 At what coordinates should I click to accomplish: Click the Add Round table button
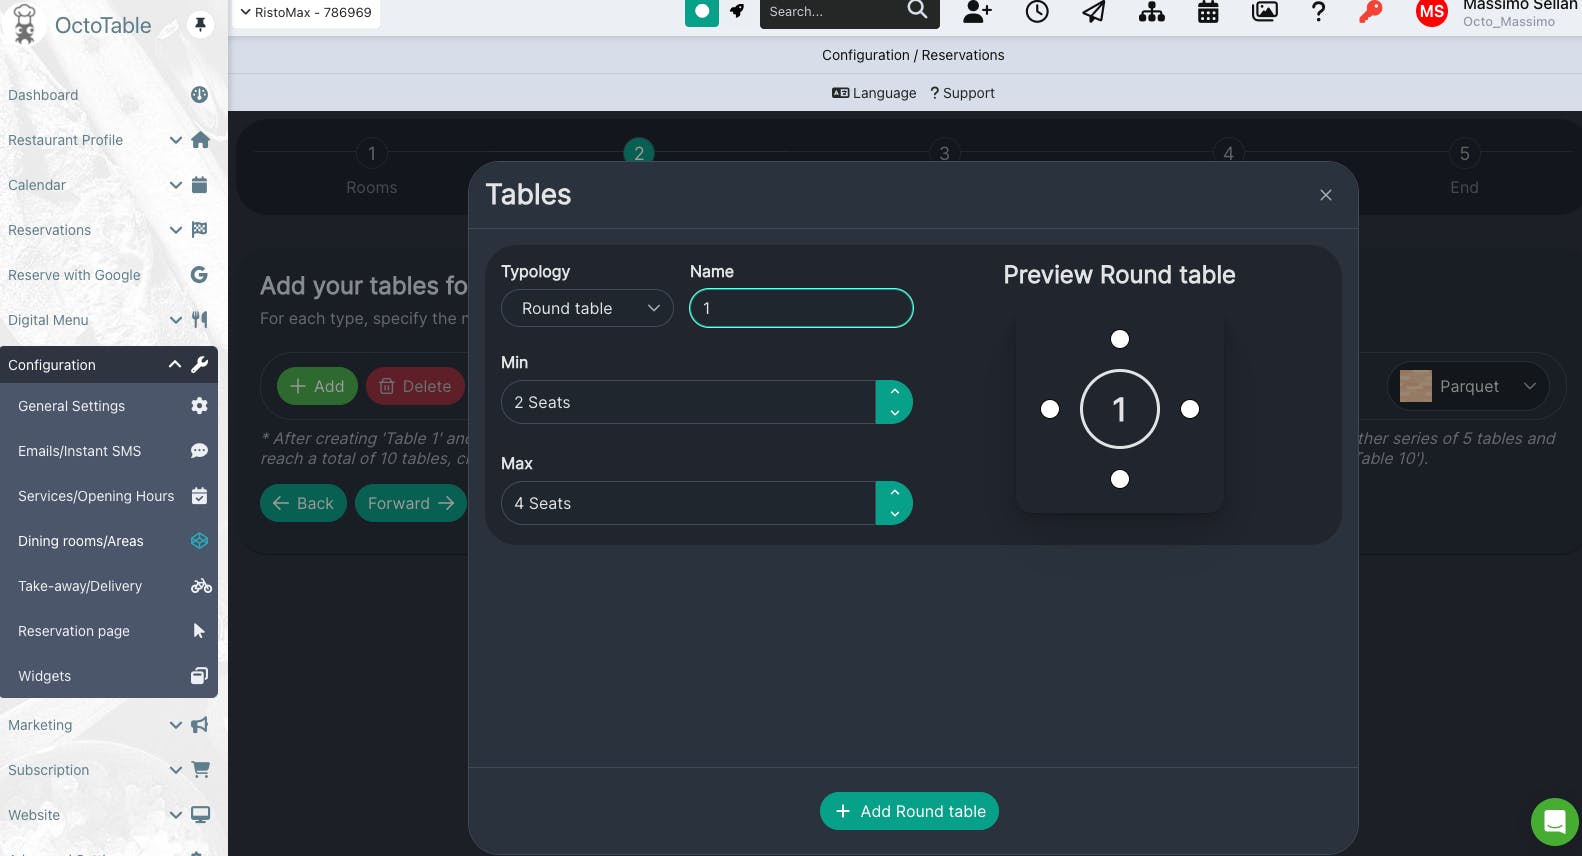click(x=909, y=811)
